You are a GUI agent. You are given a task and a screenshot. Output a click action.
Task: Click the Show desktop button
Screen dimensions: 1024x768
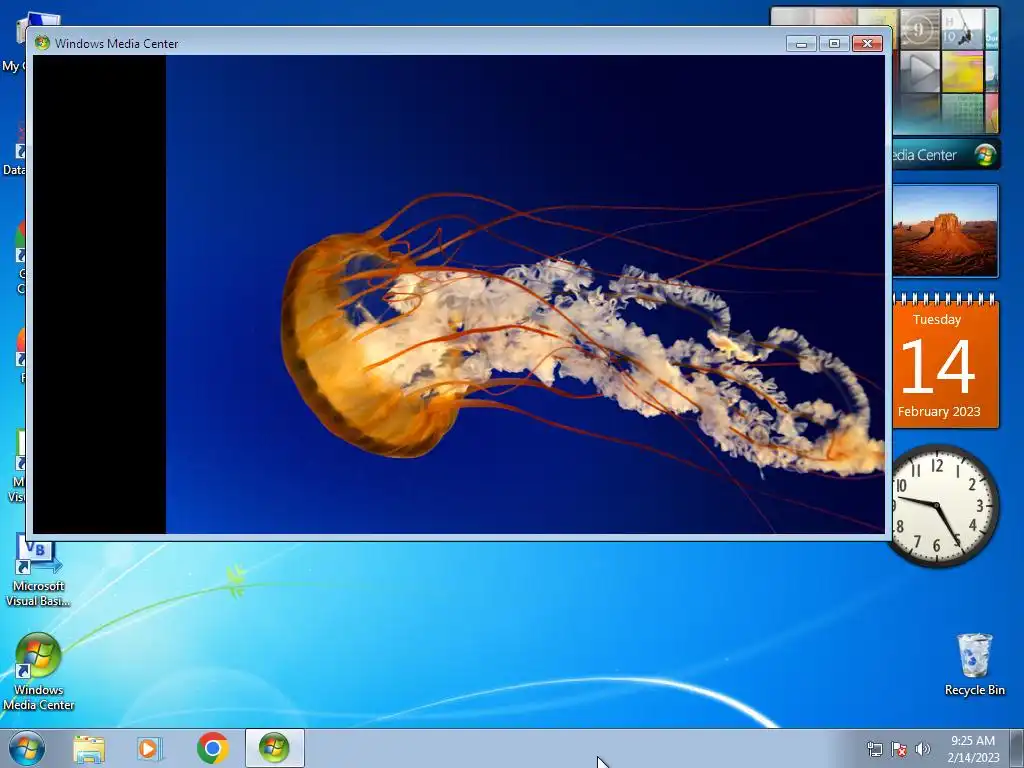pyautogui.click(x=1017, y=748)
